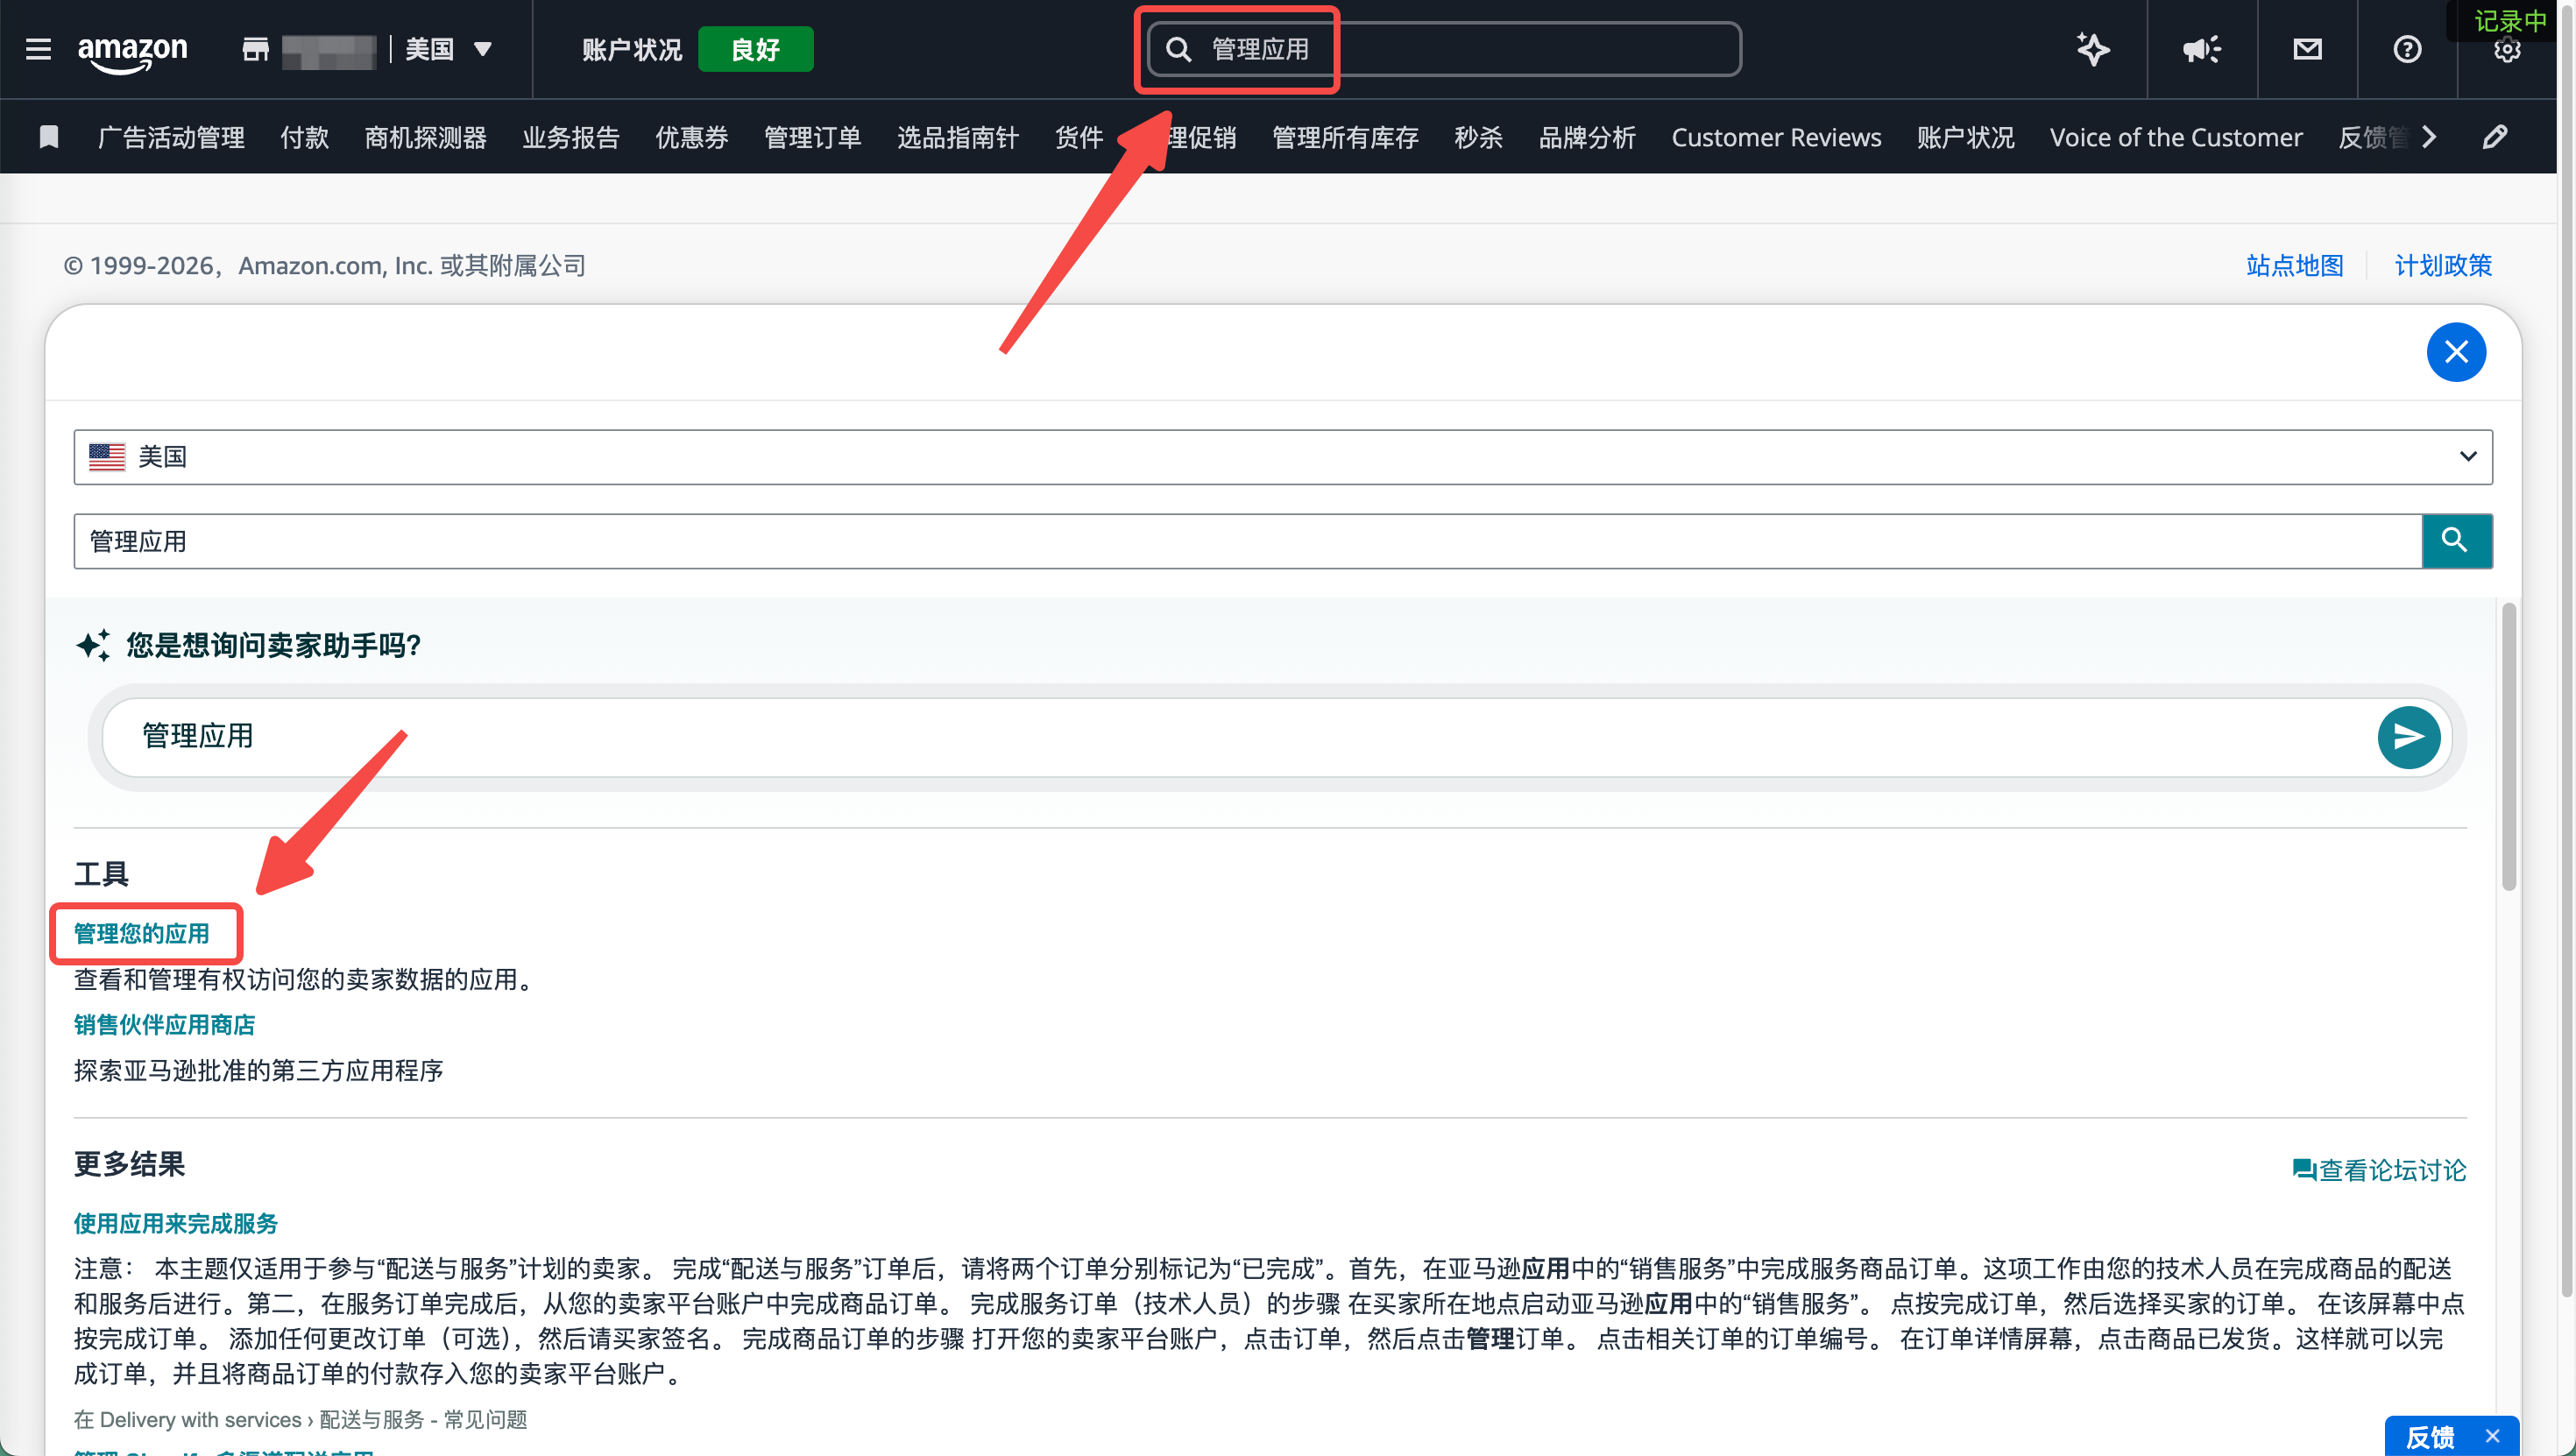The width and height of the screenshot is (2576, 1456).
Task: Open the hamburger main menu
Action: pyautogui.click(x=38, y=49)
